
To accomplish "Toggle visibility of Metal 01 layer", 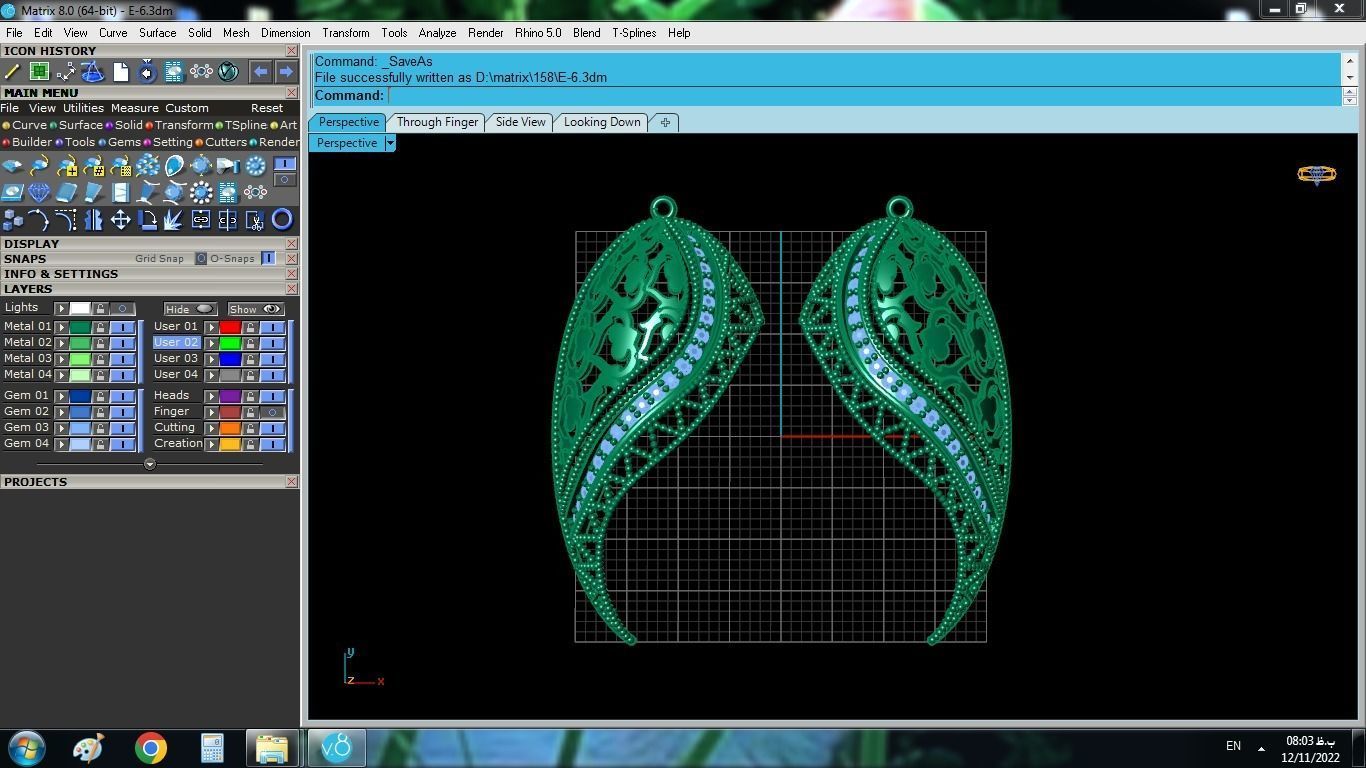I will pyautogui.click(x=122, y=327).
